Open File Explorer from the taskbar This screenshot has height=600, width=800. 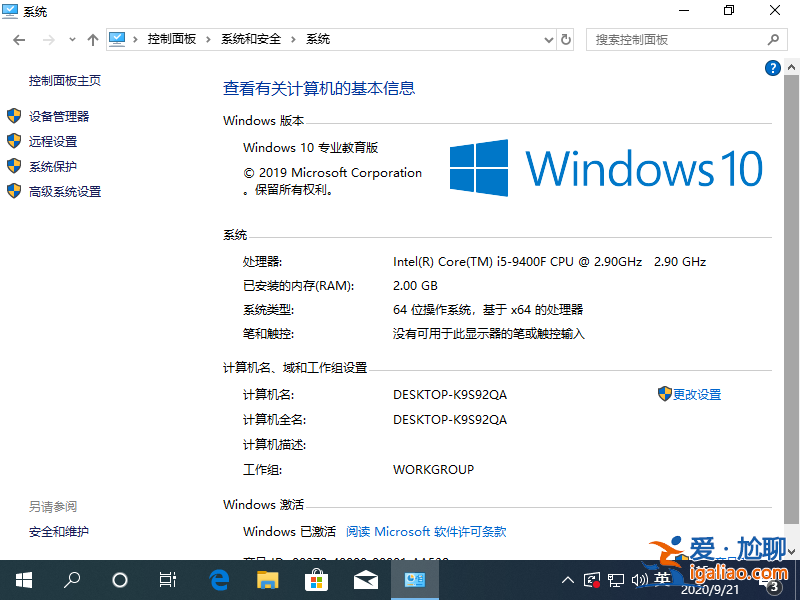pyautogui.click(x=267, y=579)
